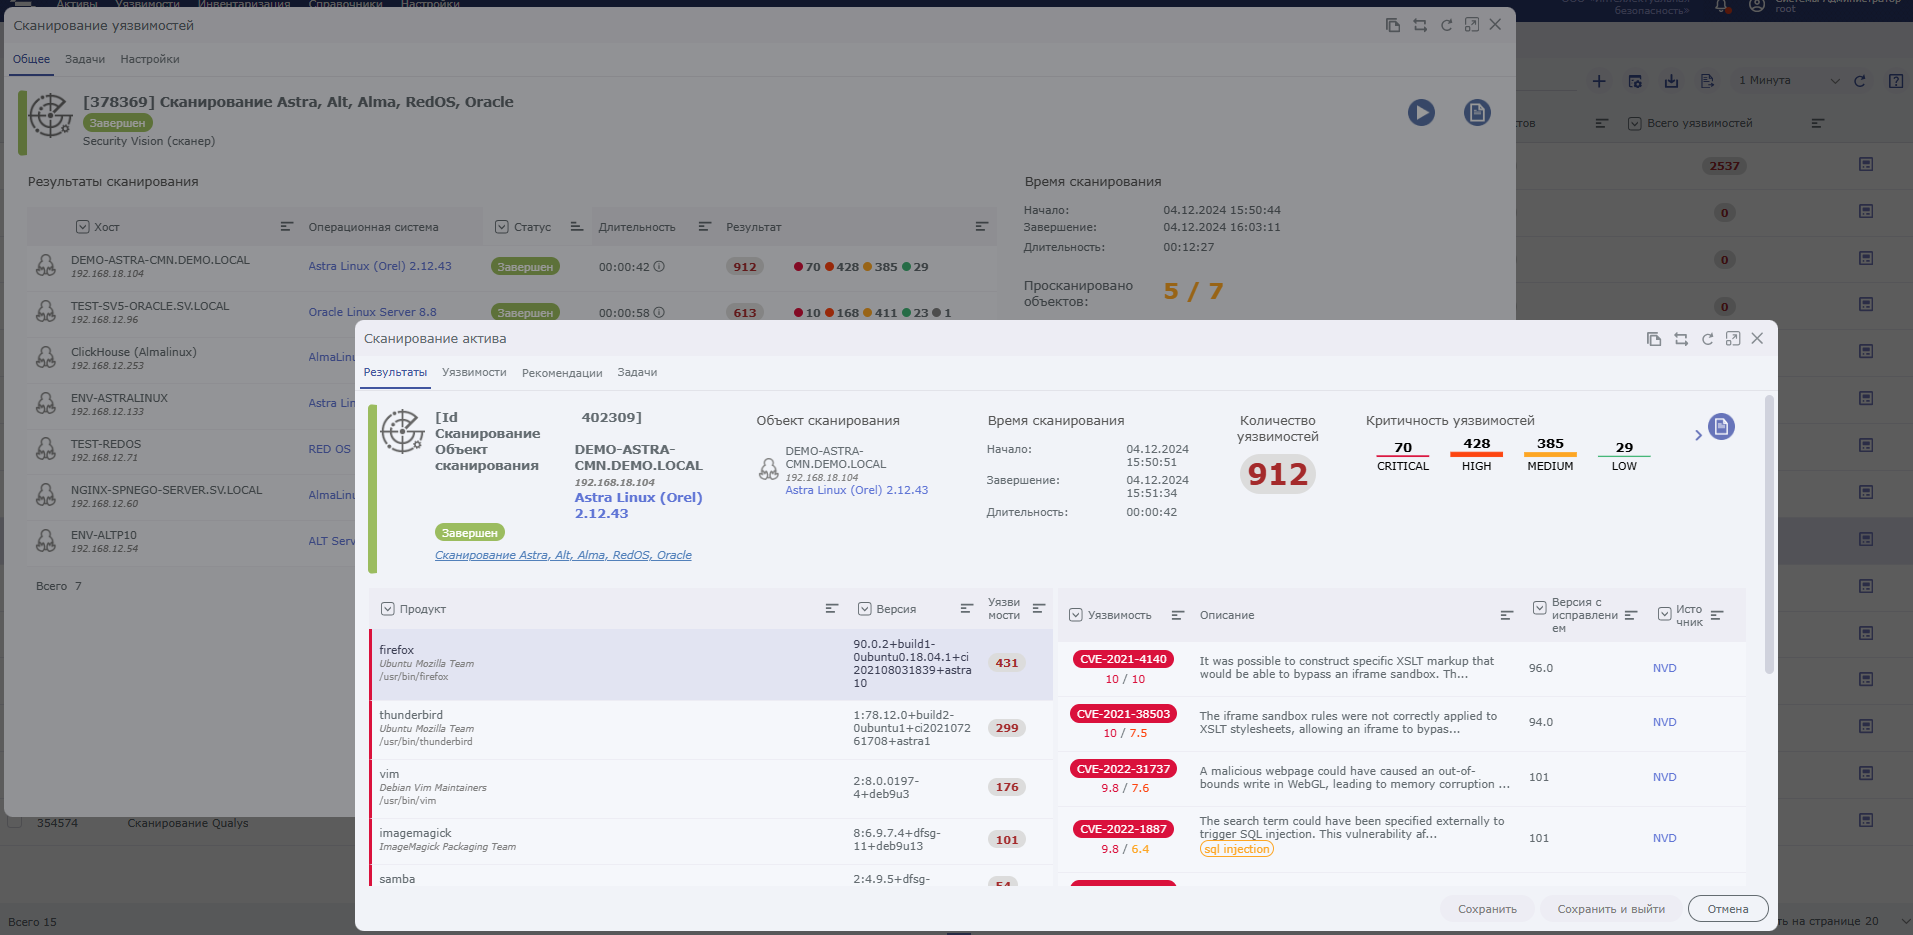Open the NVD link for CVE-2021-4140
The image size is (1913, 935).
point(1664,668)
